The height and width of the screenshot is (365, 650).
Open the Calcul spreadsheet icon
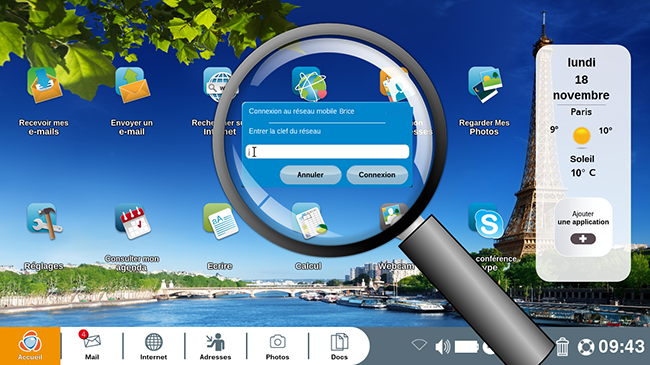tap(309, 221)
